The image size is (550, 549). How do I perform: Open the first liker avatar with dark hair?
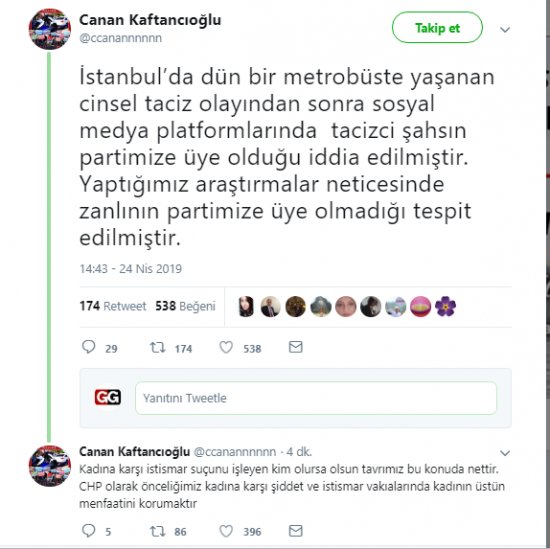click(x=246, y=306)
